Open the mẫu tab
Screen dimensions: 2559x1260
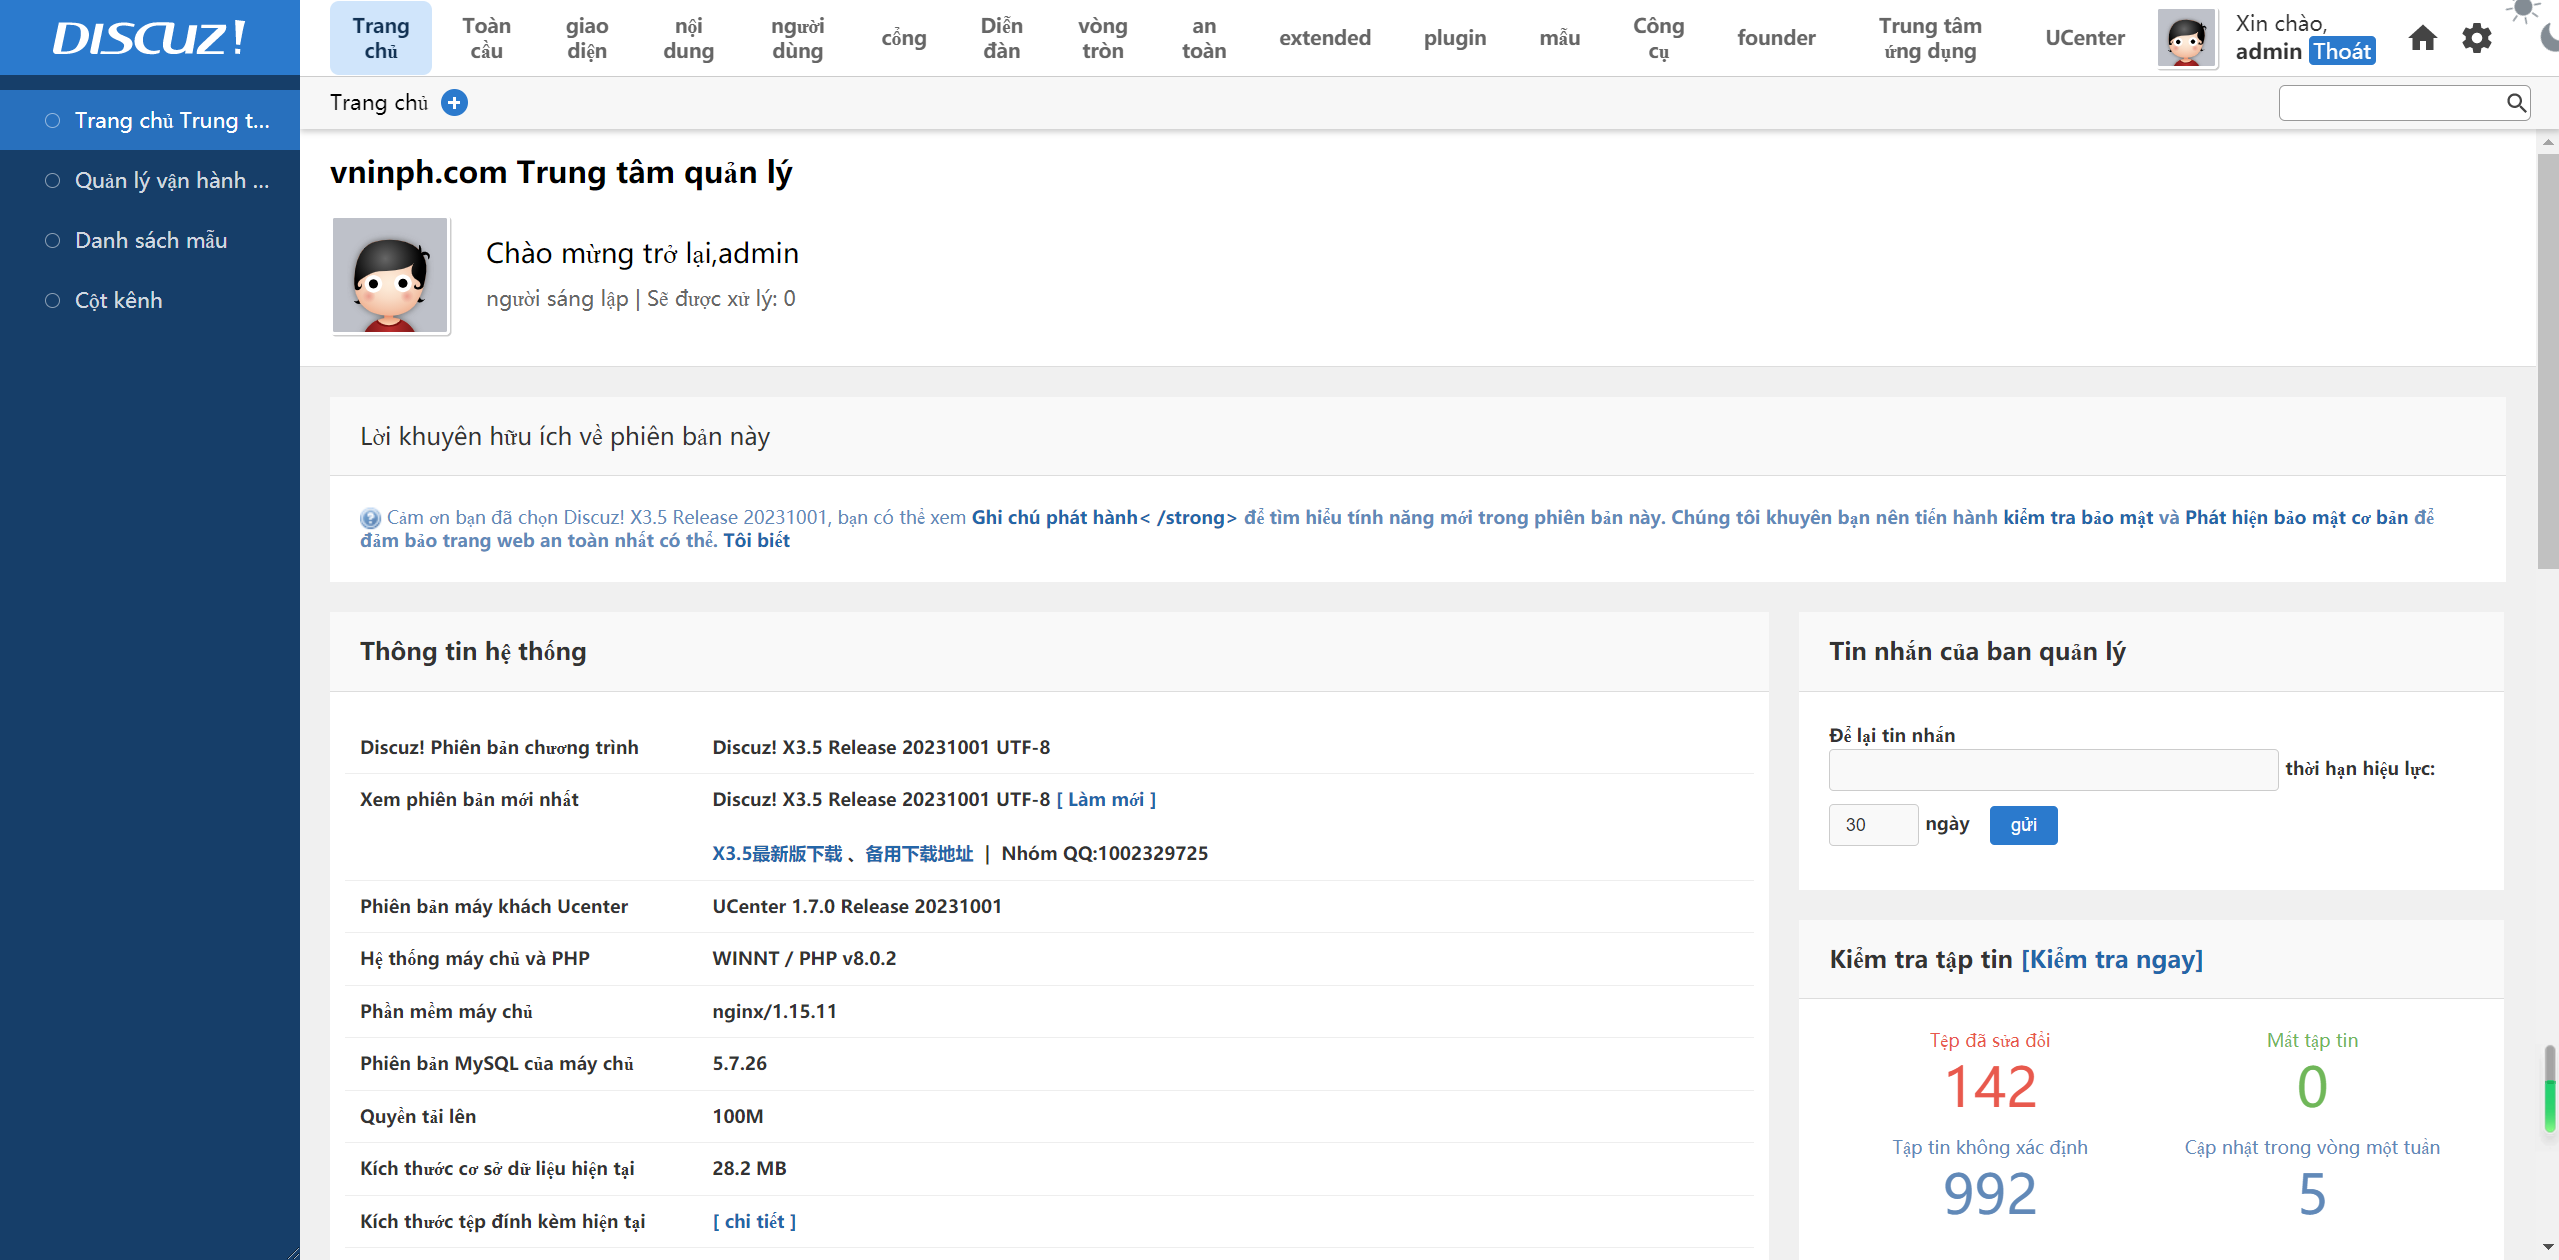point(1559,38)
